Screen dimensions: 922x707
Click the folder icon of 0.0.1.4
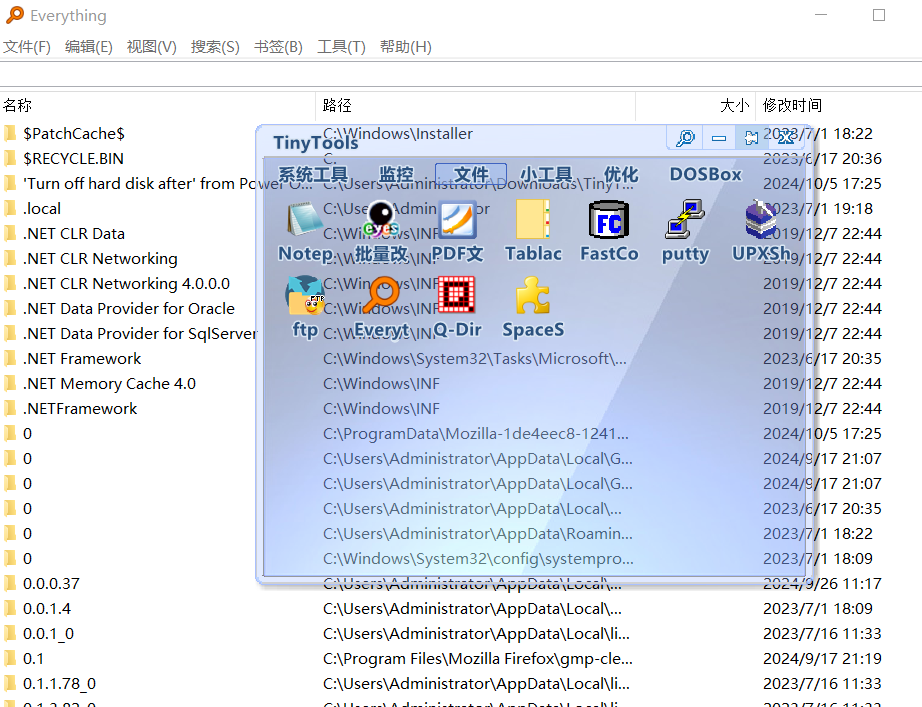10,608
